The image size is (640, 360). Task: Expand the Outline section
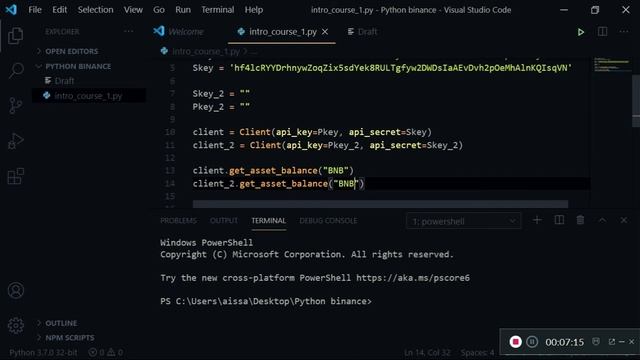61,323
